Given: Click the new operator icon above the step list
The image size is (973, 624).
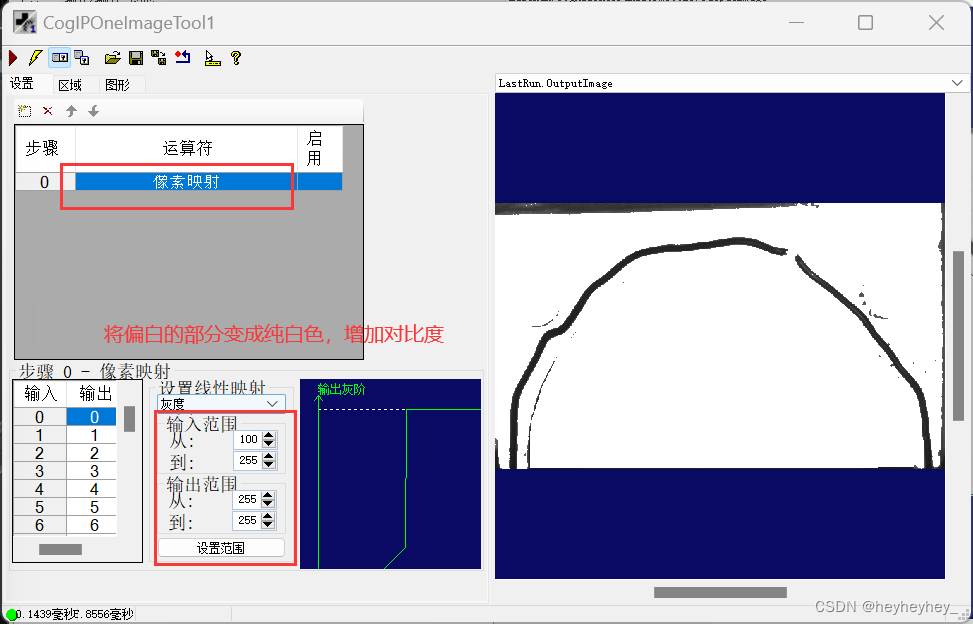Looking at the screenshot, I should point(25,110).
